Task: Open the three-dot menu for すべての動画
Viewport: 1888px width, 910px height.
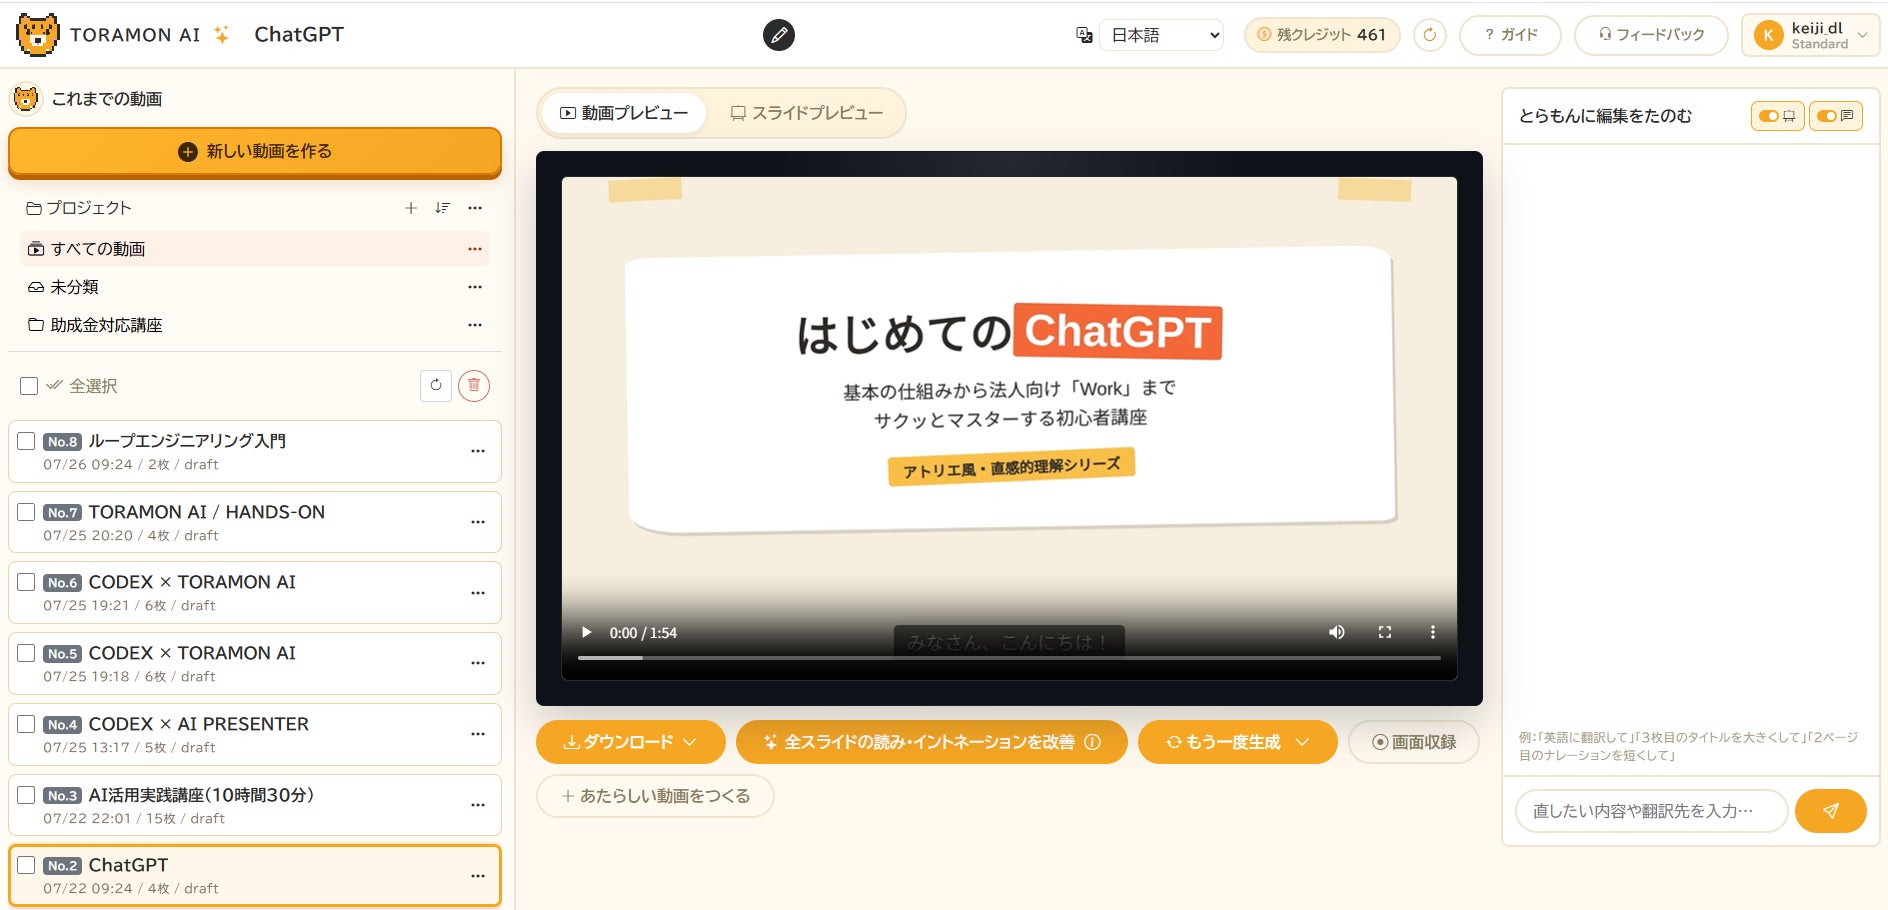Action: [x=475, y=249]
